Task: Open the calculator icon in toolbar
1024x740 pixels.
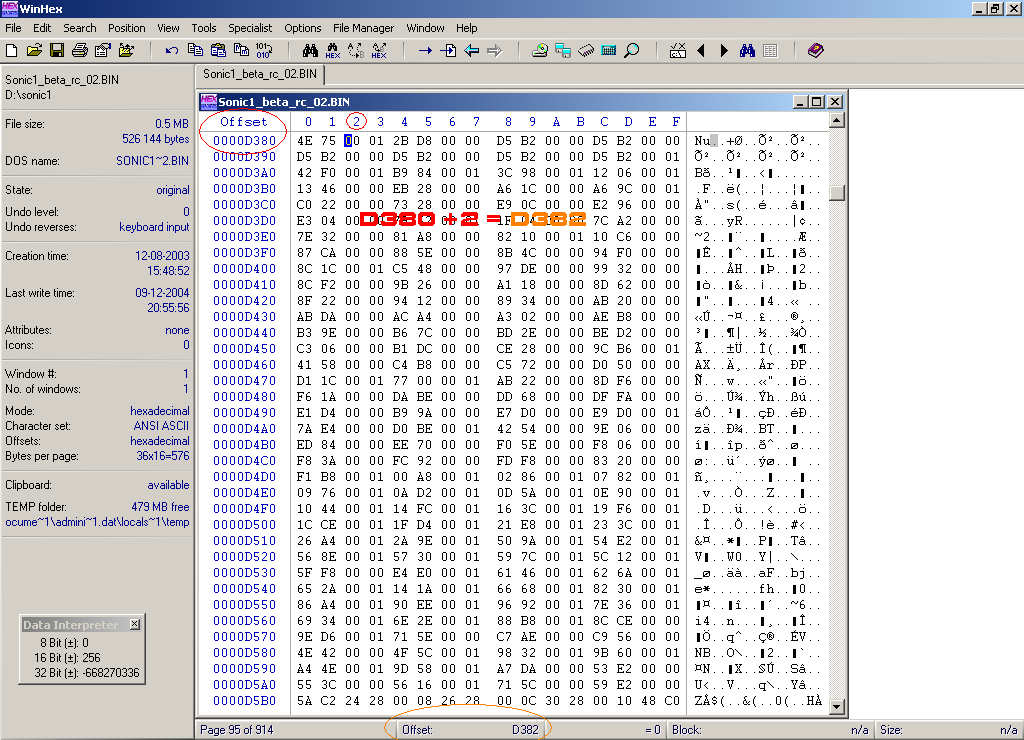Action: [x=609, y=50]
